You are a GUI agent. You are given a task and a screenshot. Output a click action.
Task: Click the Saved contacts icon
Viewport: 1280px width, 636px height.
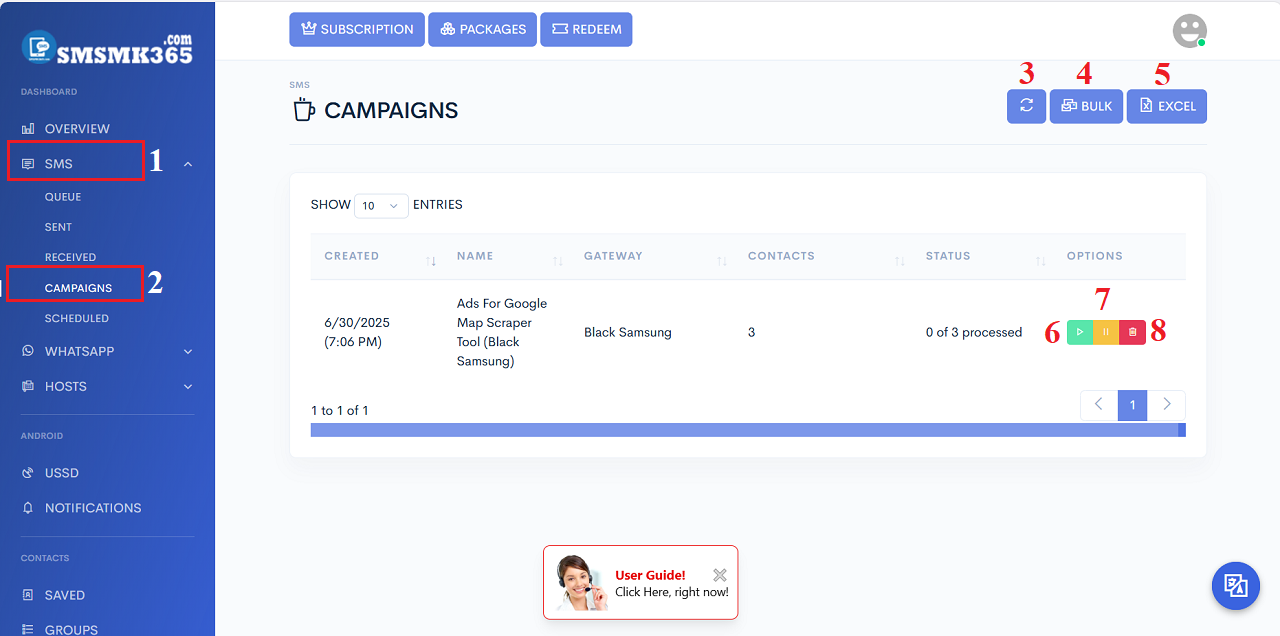point(28,595)
